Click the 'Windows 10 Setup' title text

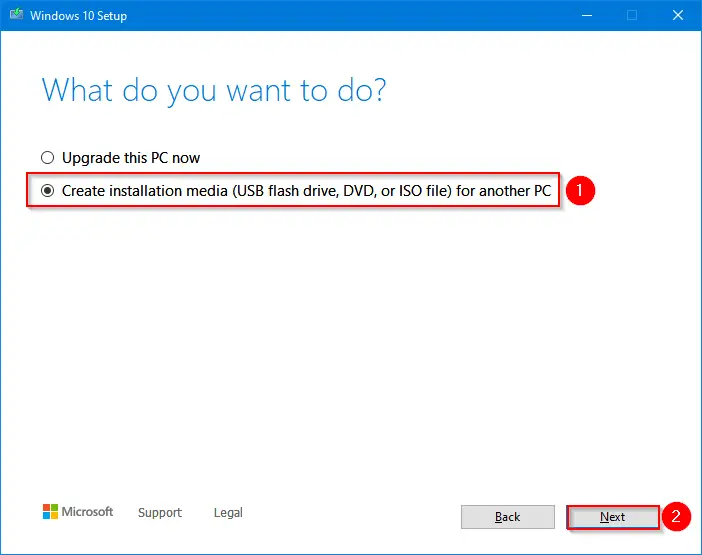pyautogui.click(x=78, y=16)
